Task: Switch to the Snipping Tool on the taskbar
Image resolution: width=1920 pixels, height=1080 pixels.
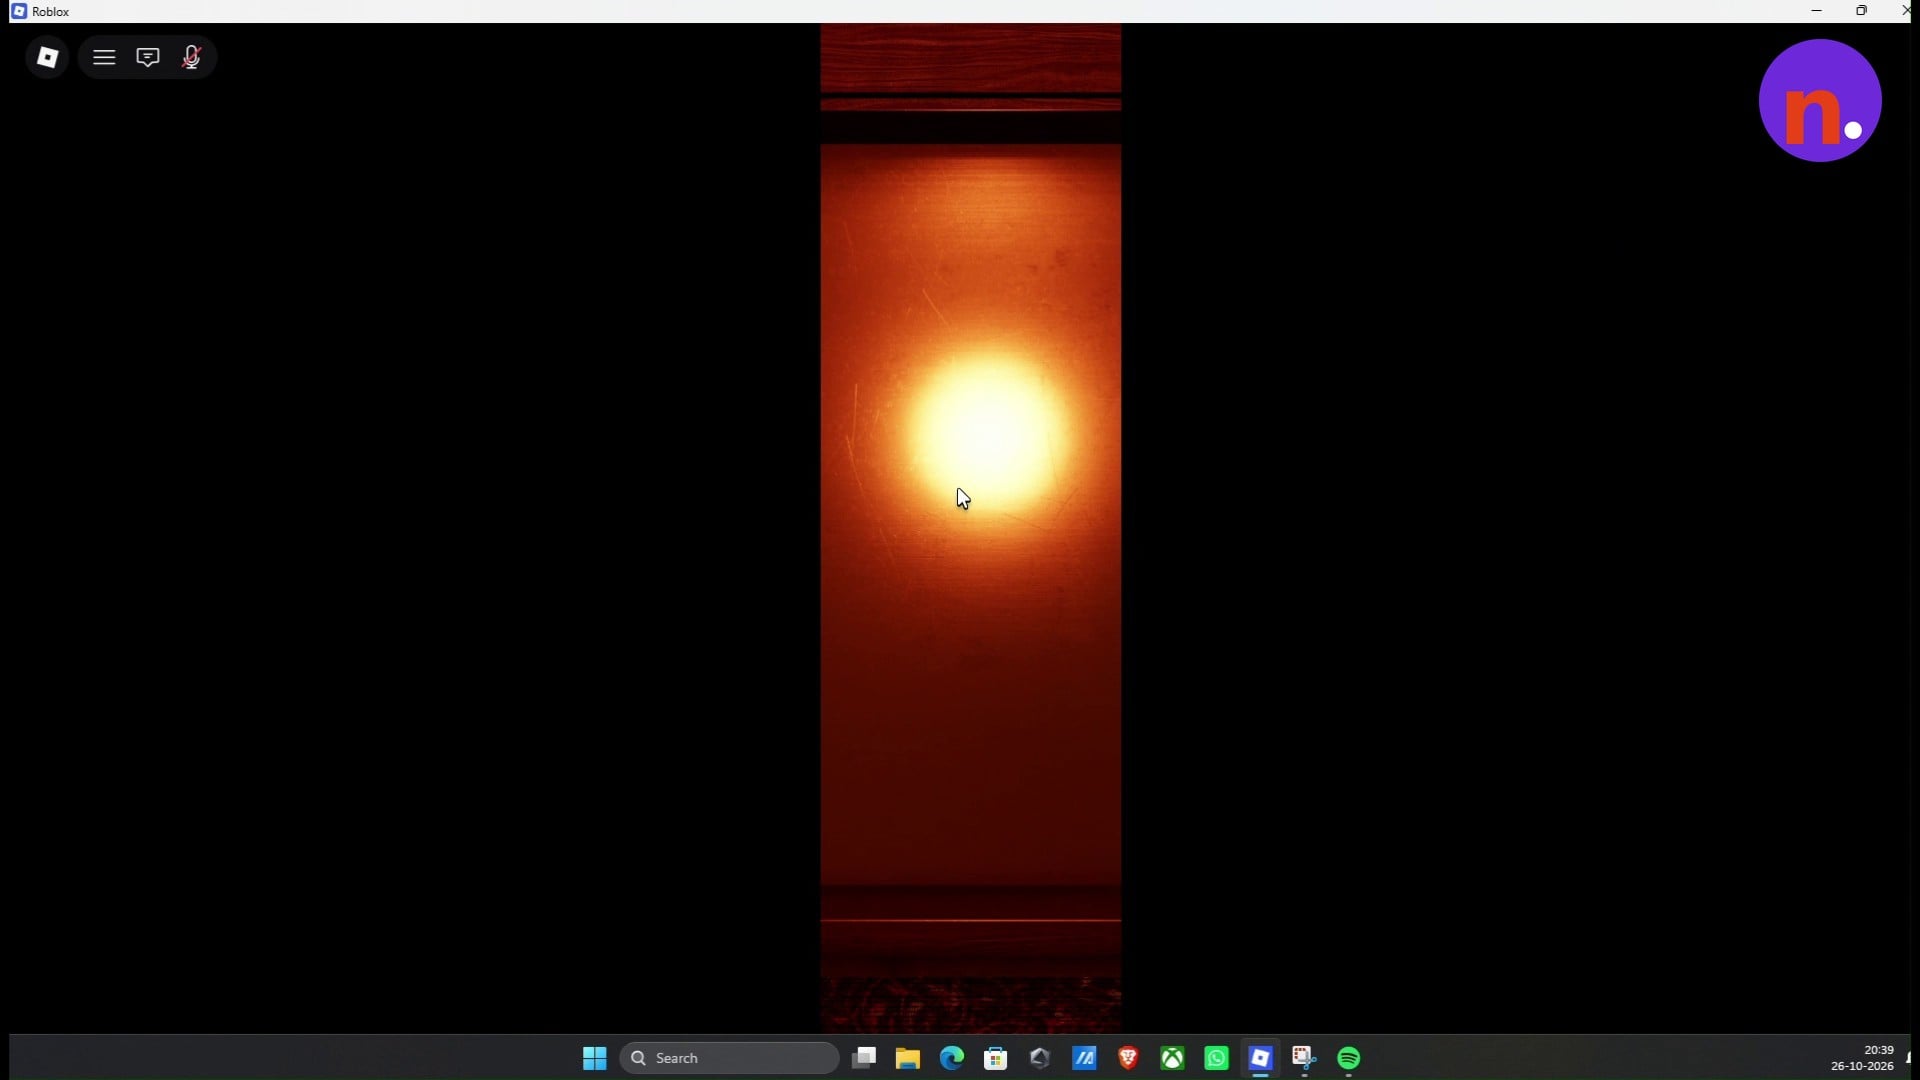Action: (x=1304, y=1058)
